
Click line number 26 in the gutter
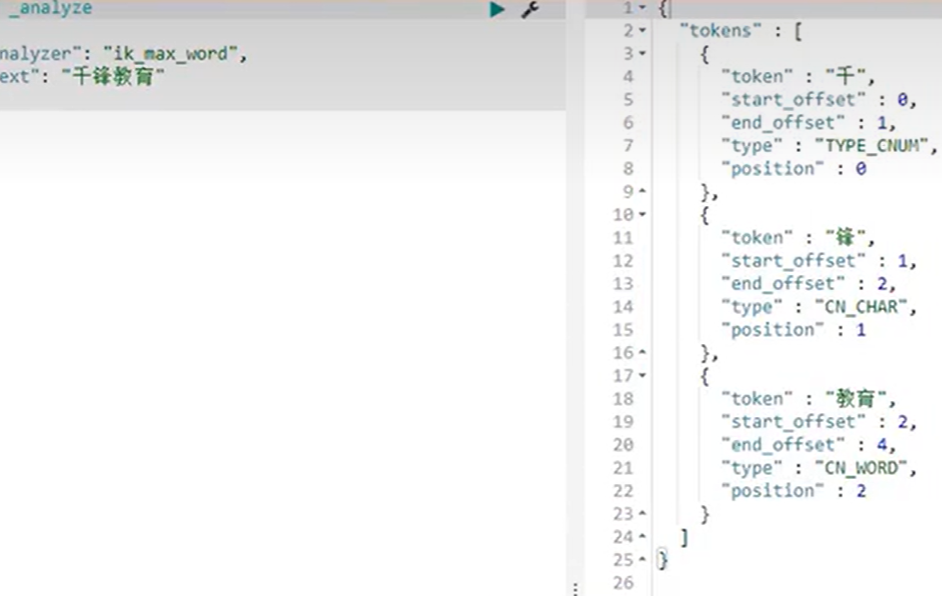[624, 583]
